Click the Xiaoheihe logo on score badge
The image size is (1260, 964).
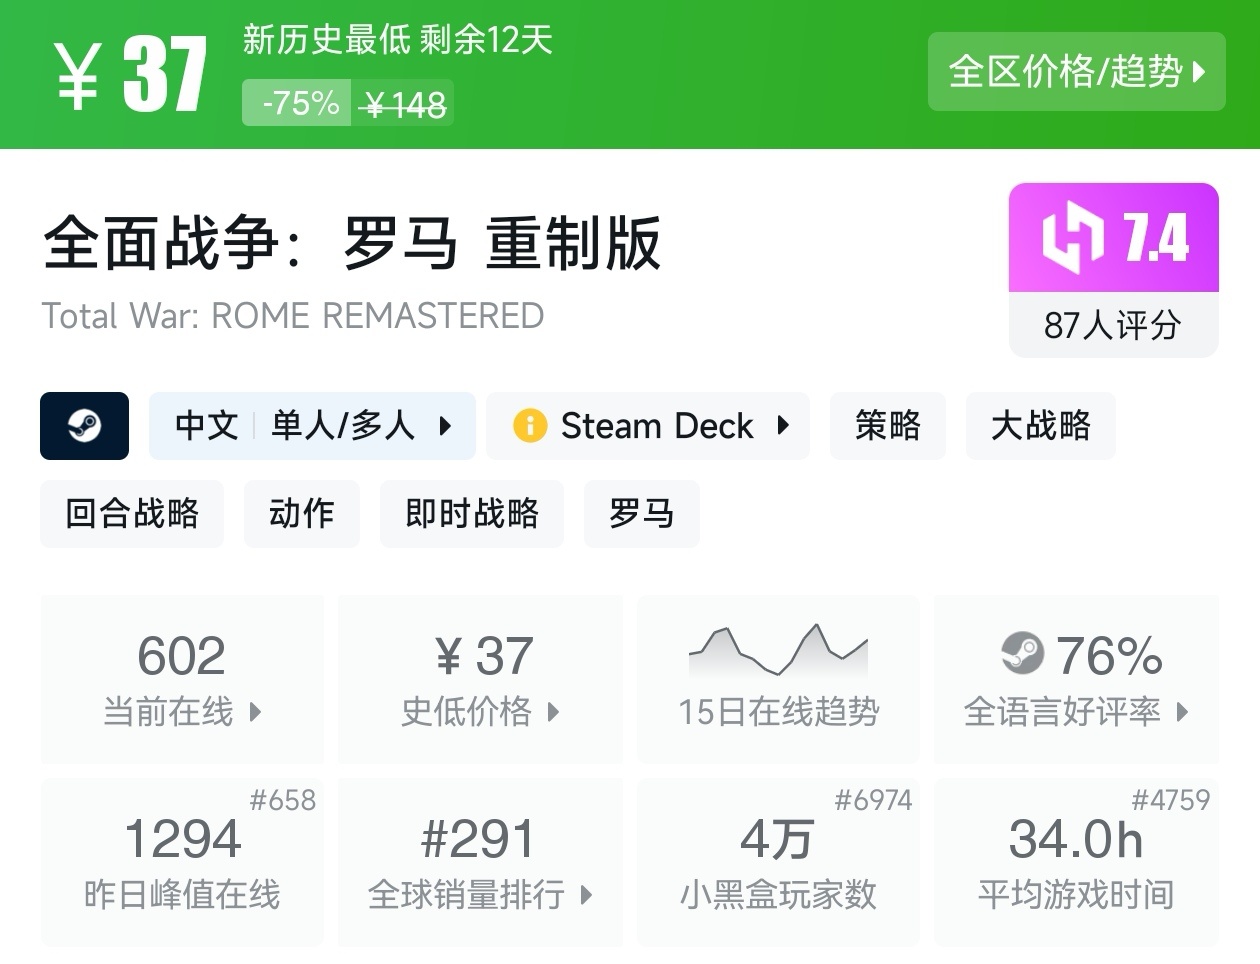tap(1073, 238)
